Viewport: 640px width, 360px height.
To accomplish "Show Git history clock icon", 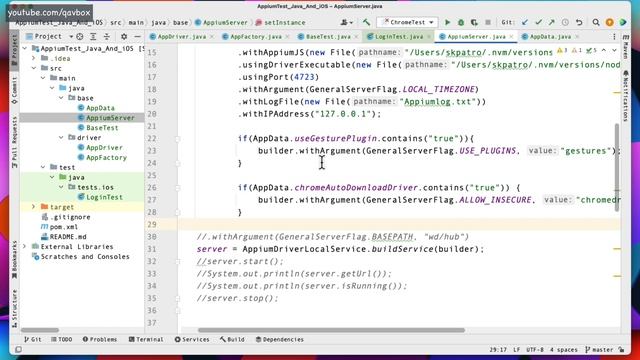I will pyautogui.click(x=565, y=22).
